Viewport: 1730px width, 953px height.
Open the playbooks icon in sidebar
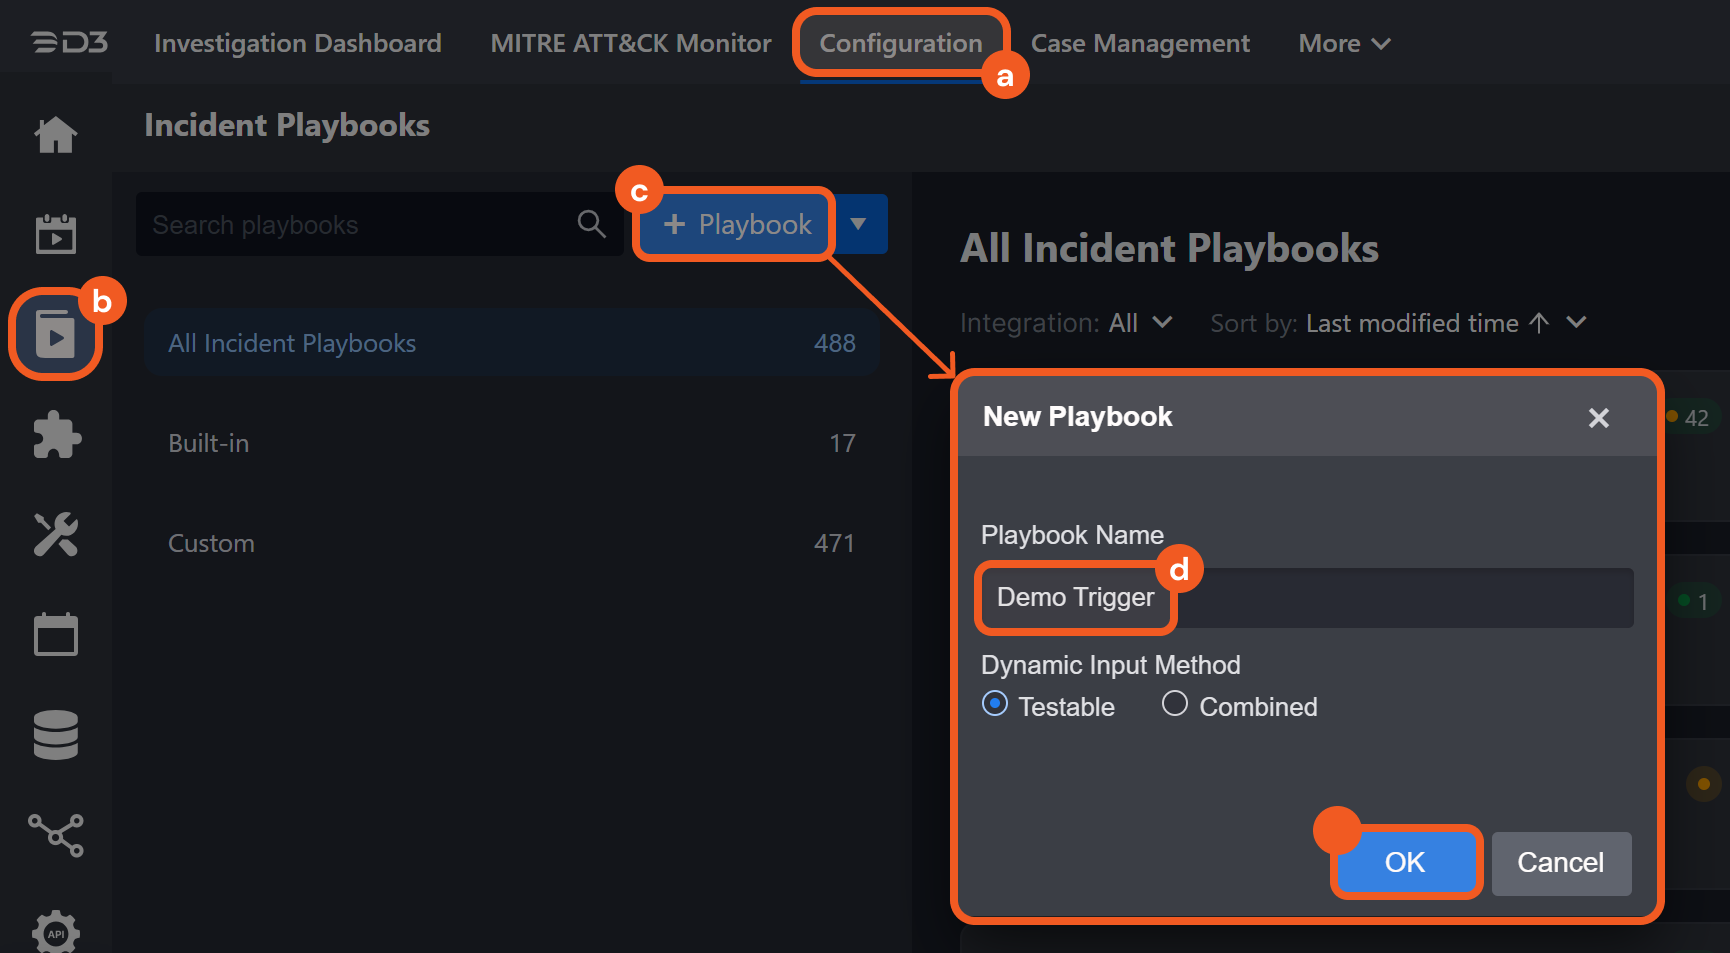56,335
